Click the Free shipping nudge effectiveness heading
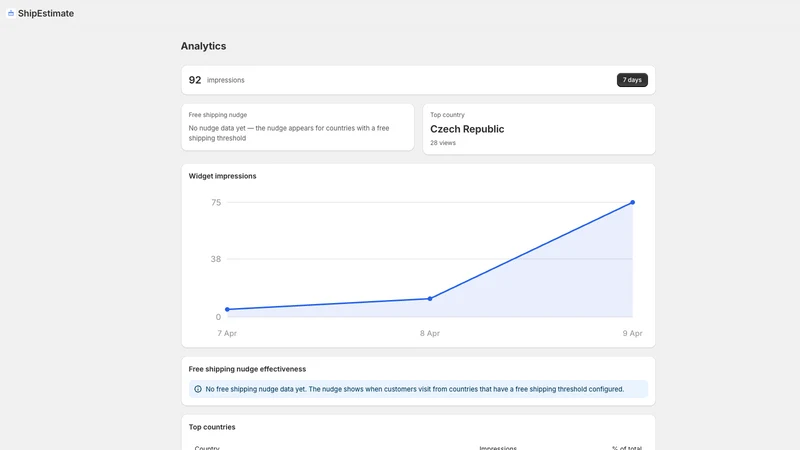Image resolution: width=800 pixels, height=450 pixels. pyautogui.click(x=247, y=369)
